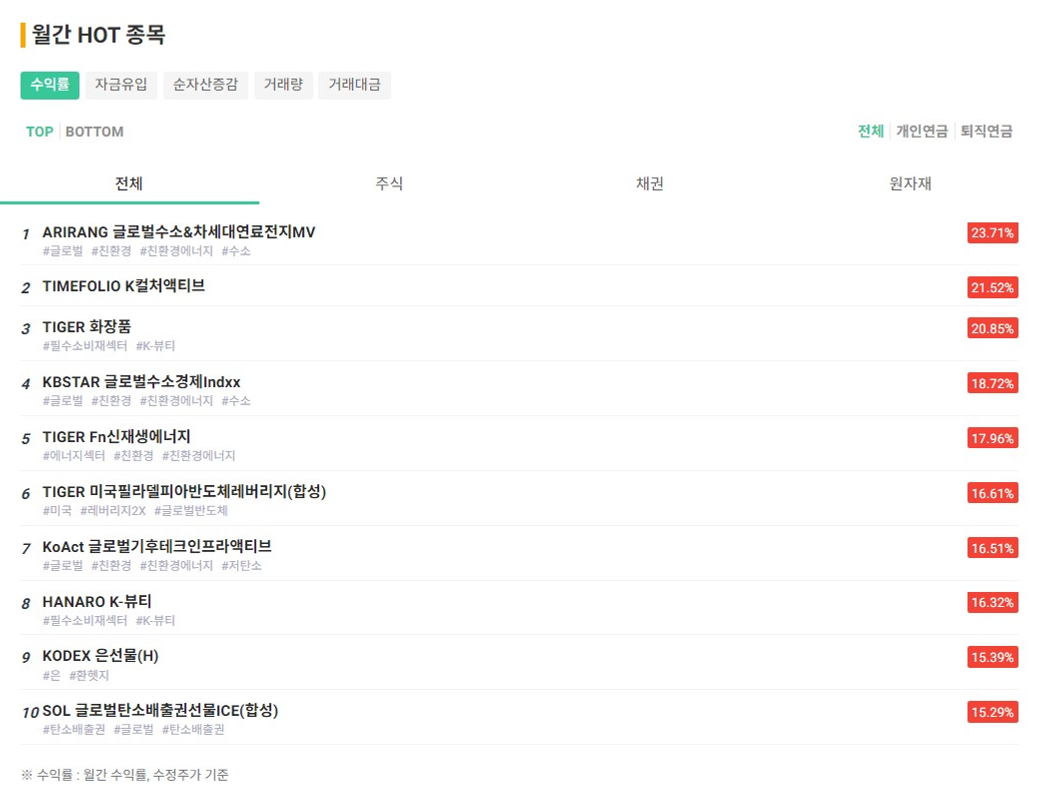Show ranking by 거래량
The image size is (1055, 804).
pos(283,85)
